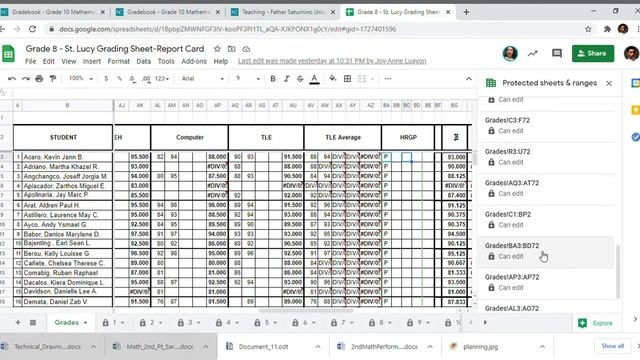The image size is (640, 360).
Task: Open the text color picker
Action: point(314,79)
